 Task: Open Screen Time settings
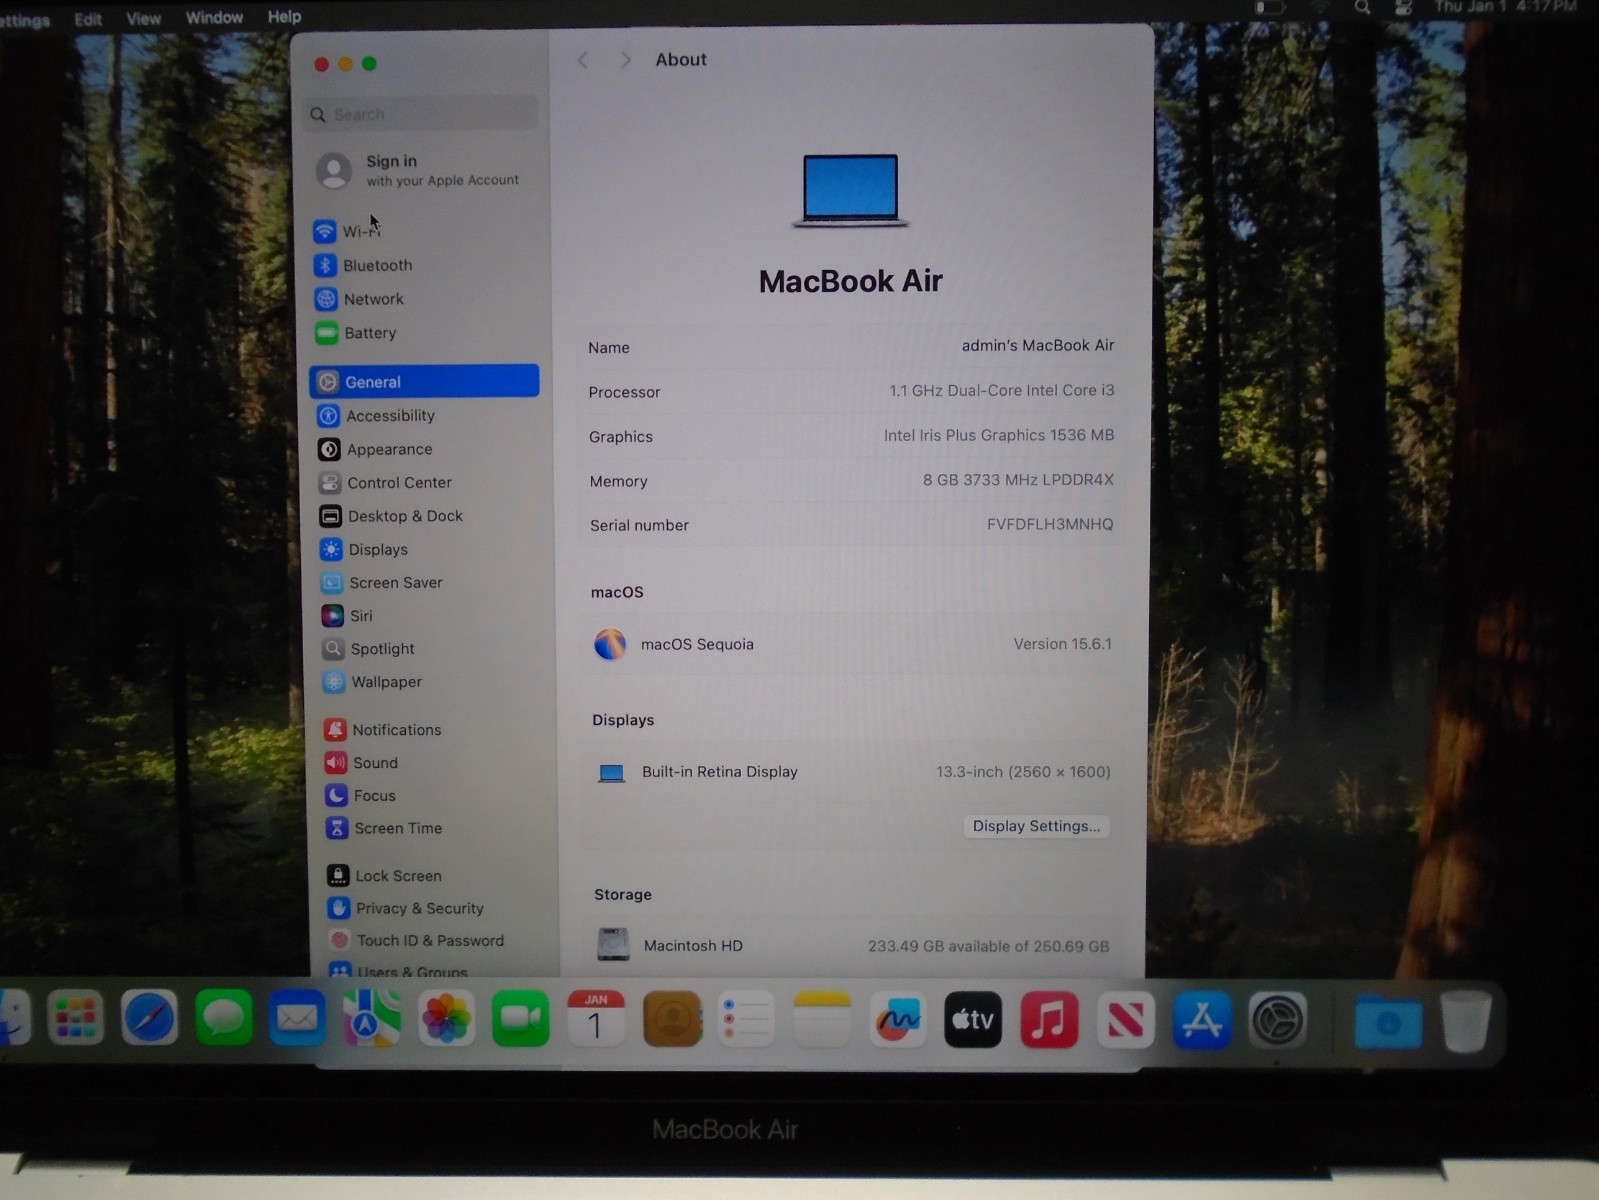point(384,828)
